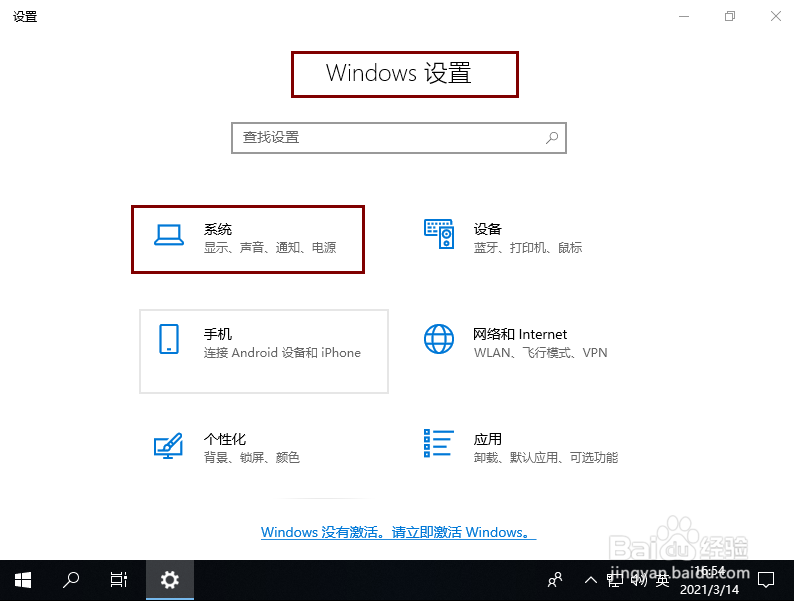Open Task View on the taskbar
Viewport: 794px width, 601px height.
119,580
